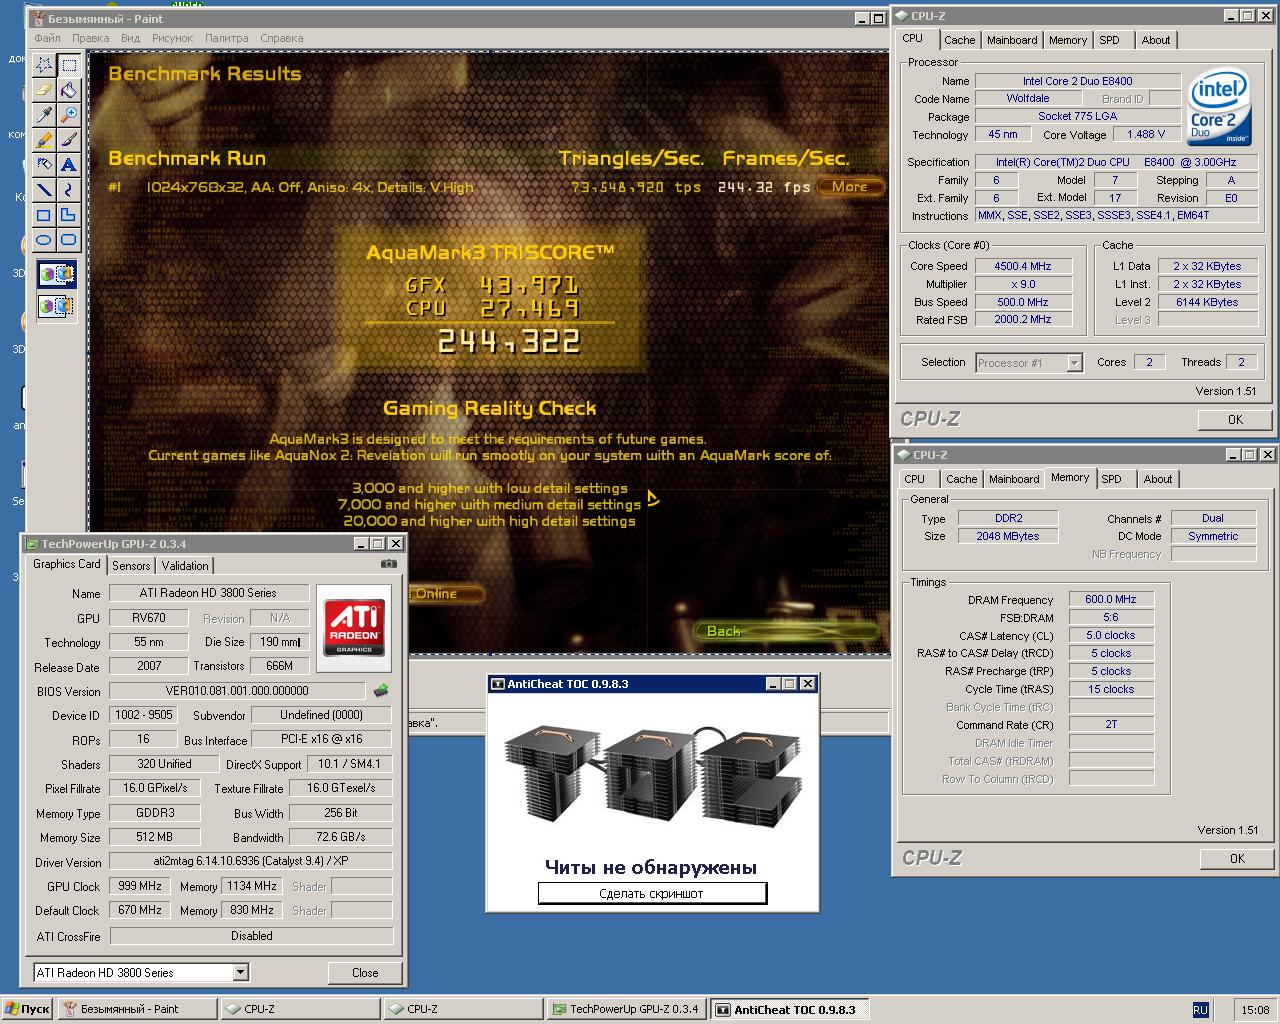Click OK in the lower CPU-Z memory window
Image resolution: width=1280 pixels, height=1024 pixels.
tap(1237, 858)
